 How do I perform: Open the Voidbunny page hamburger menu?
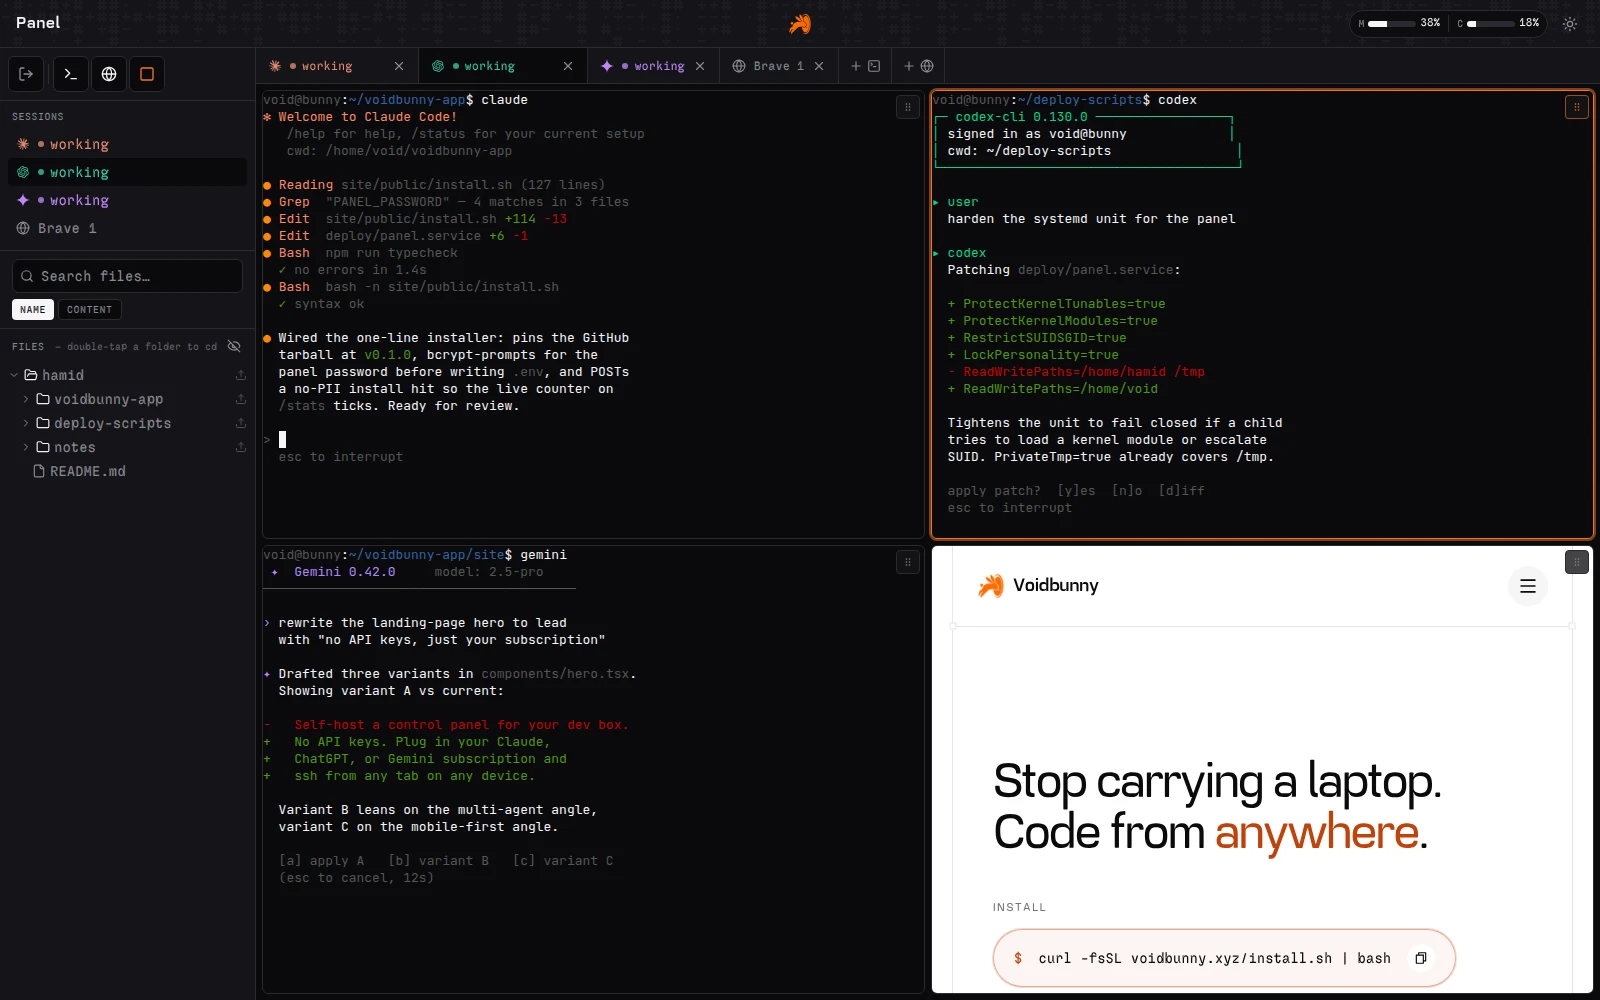(x=1527, y=586)
